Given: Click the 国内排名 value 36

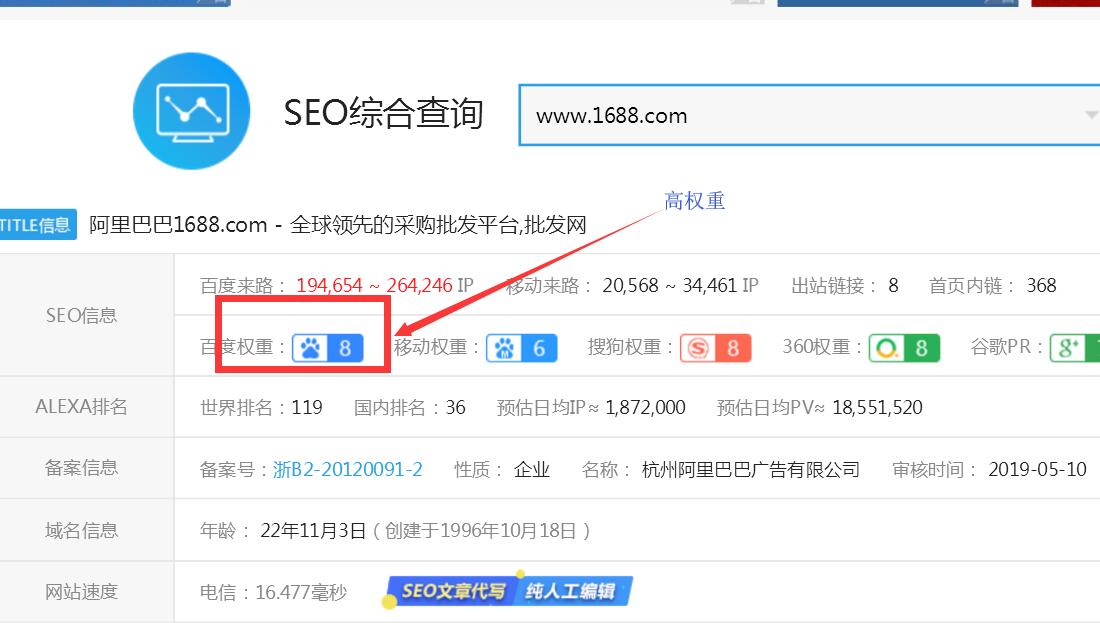Looking at the screenshot, I should click(455, 408).
